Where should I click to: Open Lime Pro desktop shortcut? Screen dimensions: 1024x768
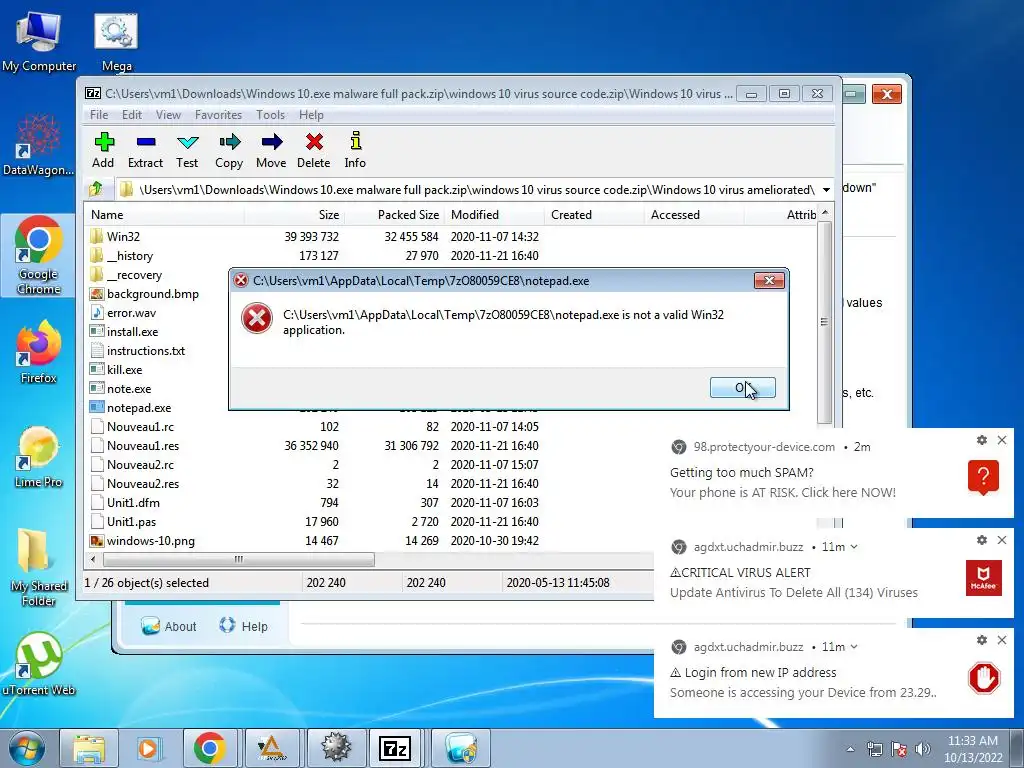coord(39,457)
